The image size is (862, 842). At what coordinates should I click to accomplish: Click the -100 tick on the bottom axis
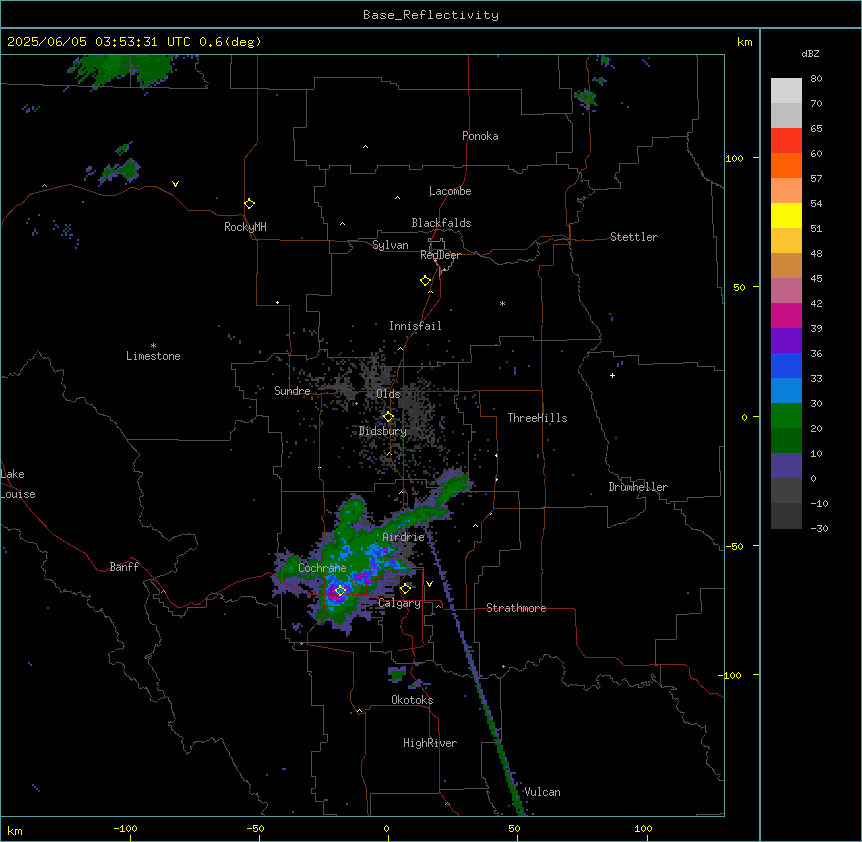125,828
